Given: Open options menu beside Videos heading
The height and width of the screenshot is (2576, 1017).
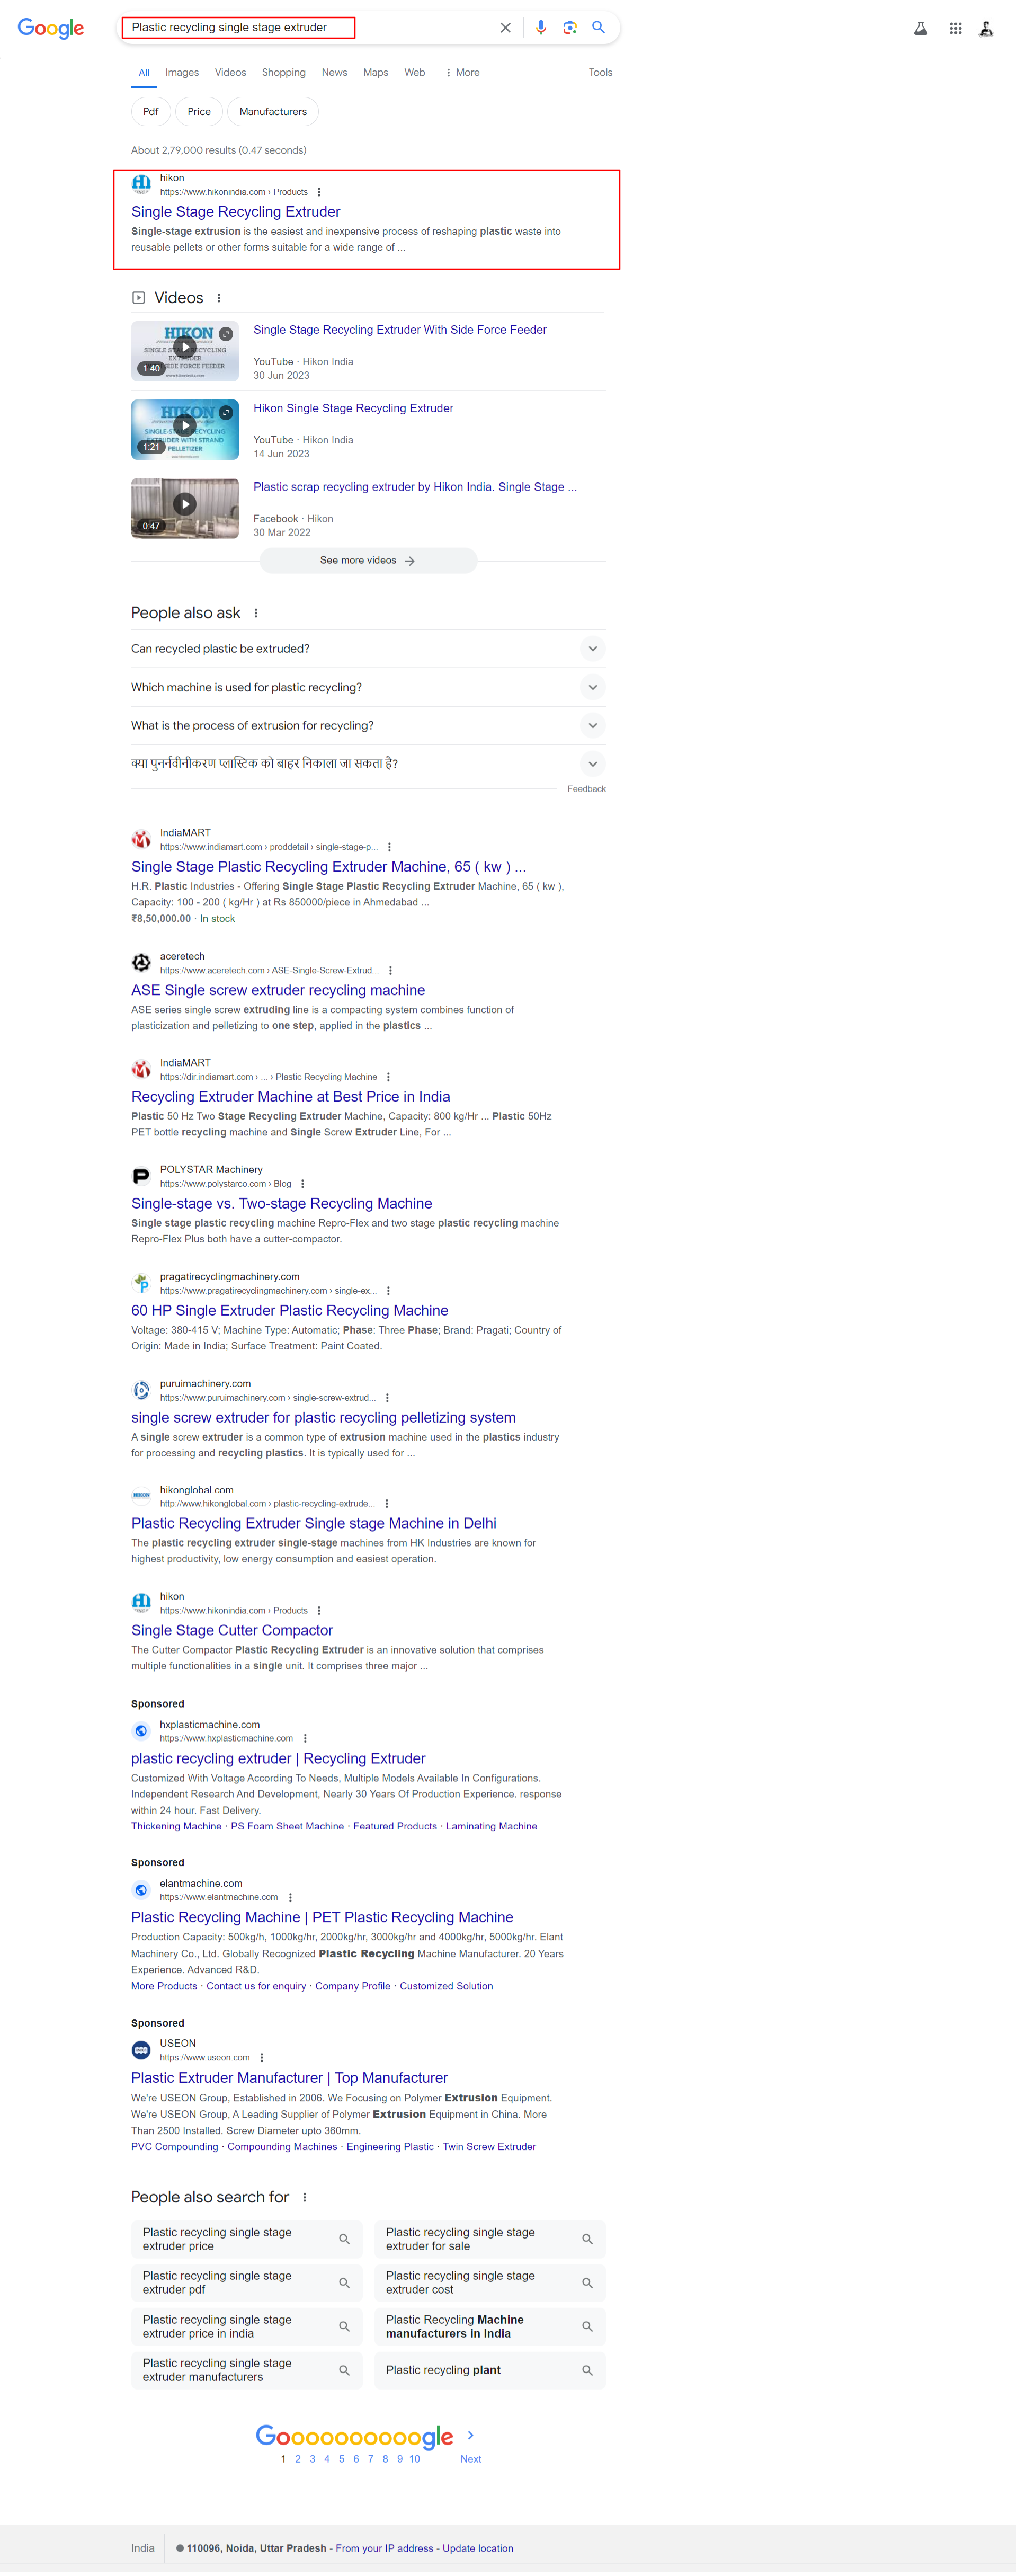Looking at the screenshot, I should [x=219, y=298].
